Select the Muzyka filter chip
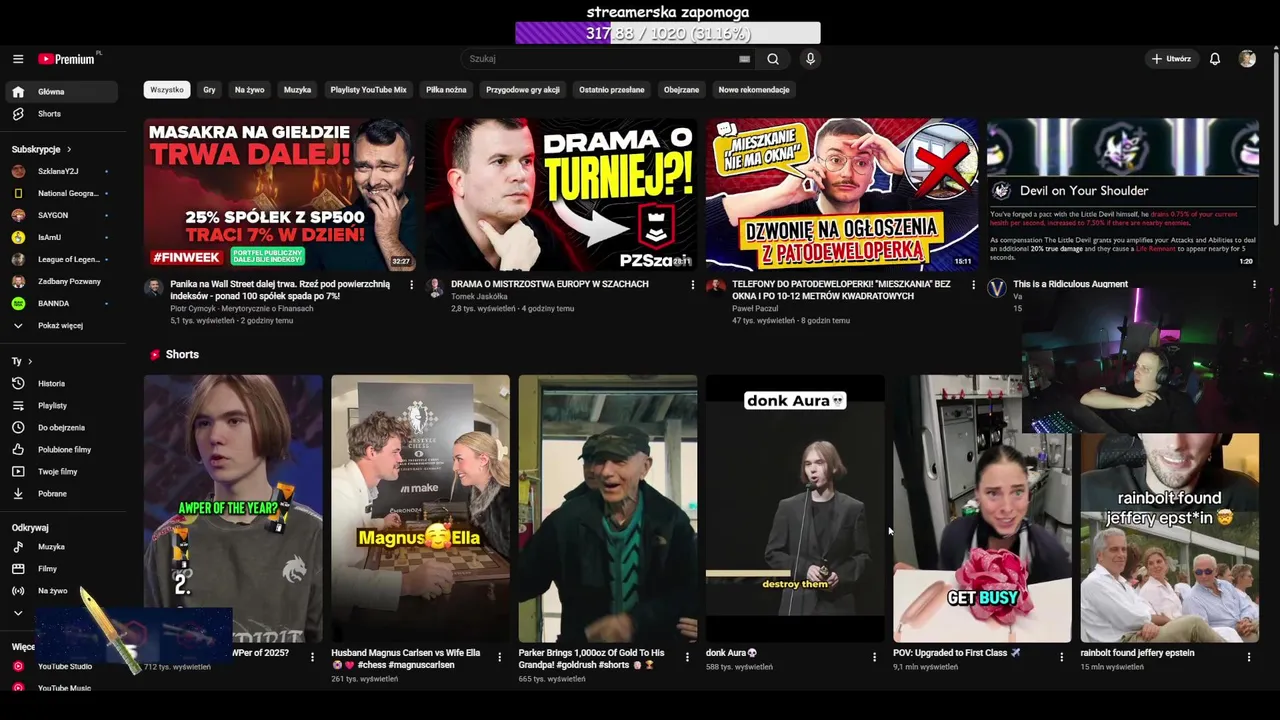The width and height of the screenshot is (1280, 720). tap(297, 90)
